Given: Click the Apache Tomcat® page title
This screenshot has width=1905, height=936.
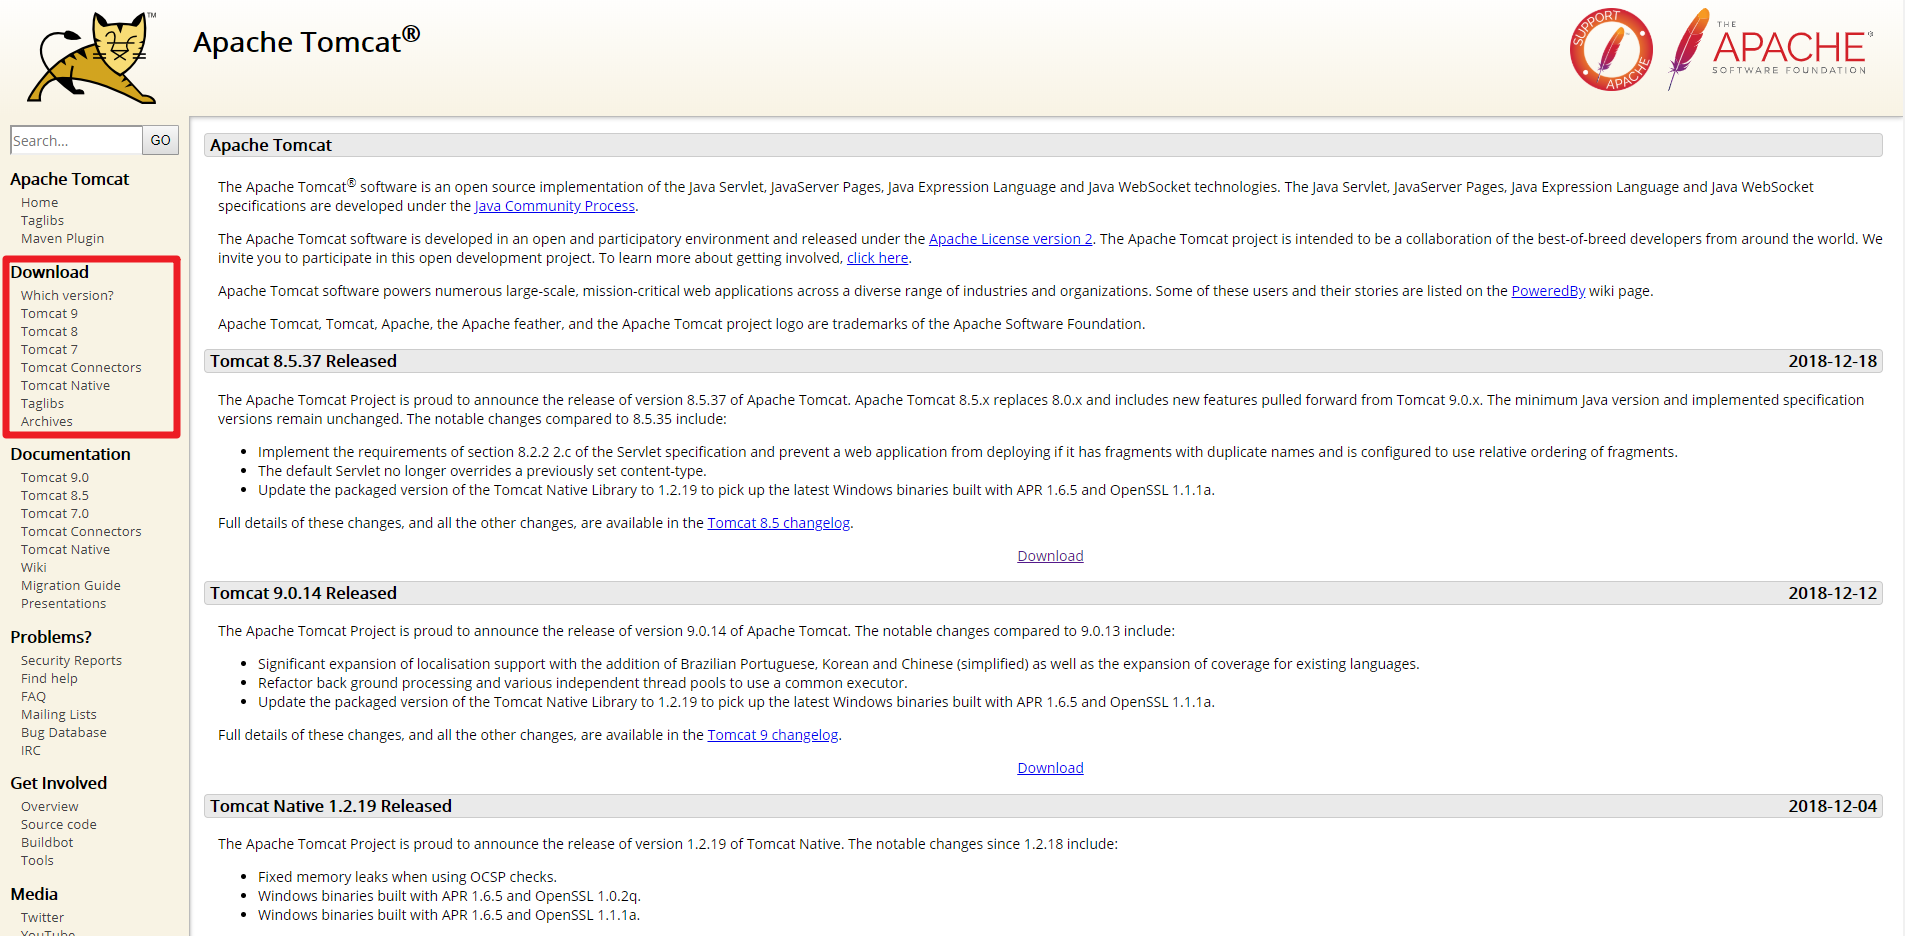Looking at the screenshot, I should 306,41.
